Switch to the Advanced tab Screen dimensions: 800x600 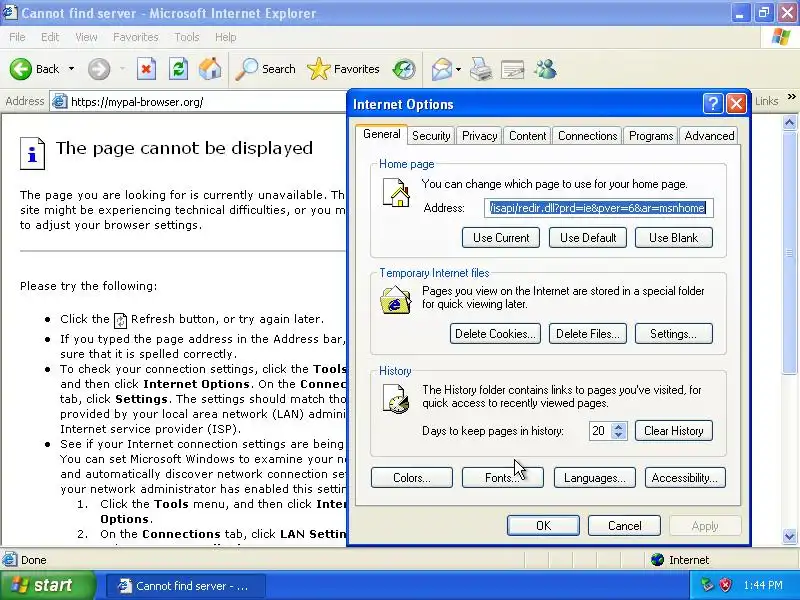point(709,136)
